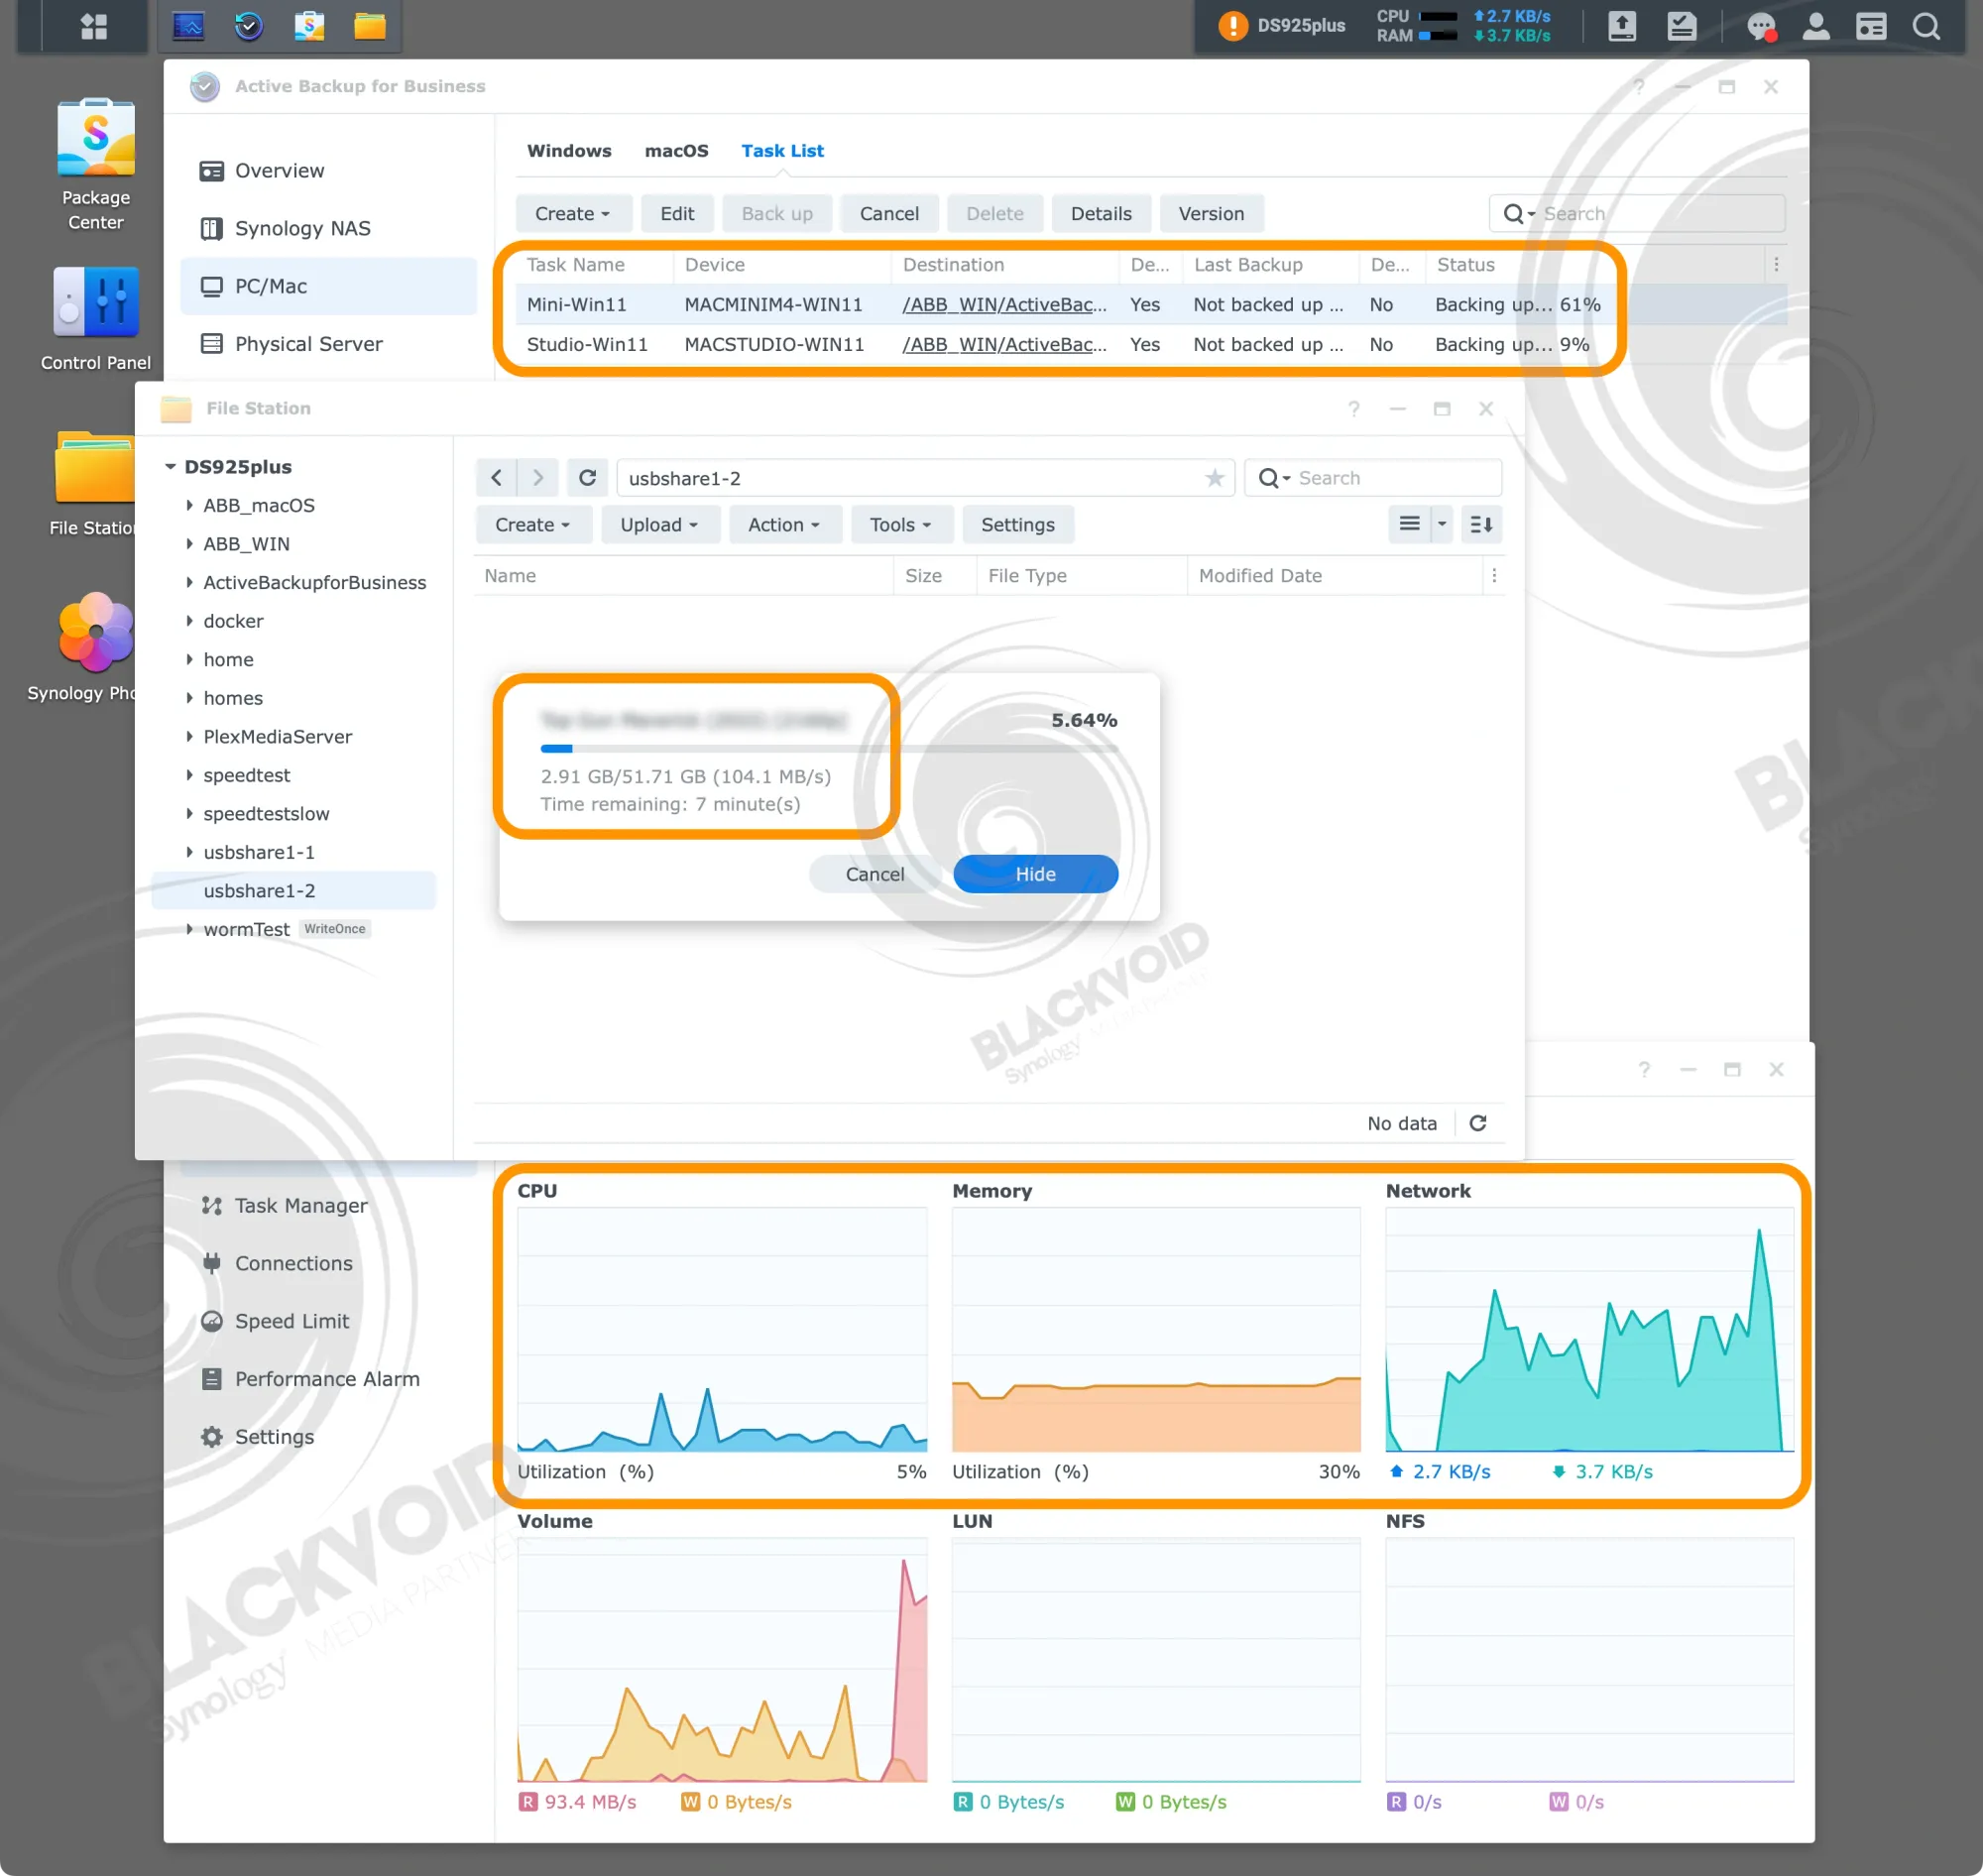Switch to the Windows tab
Viewport: 1983px width, 1876px height.
[x=569, y=151]
